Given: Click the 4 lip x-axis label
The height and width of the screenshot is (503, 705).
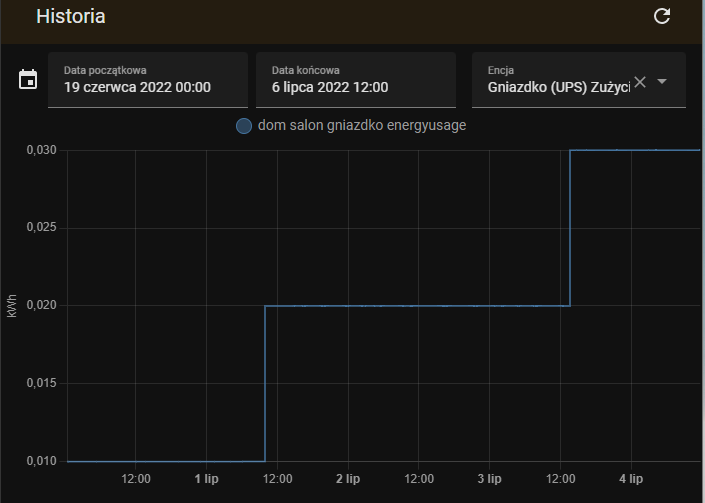Looking at the screenshot, I should (x=631, y=479).
